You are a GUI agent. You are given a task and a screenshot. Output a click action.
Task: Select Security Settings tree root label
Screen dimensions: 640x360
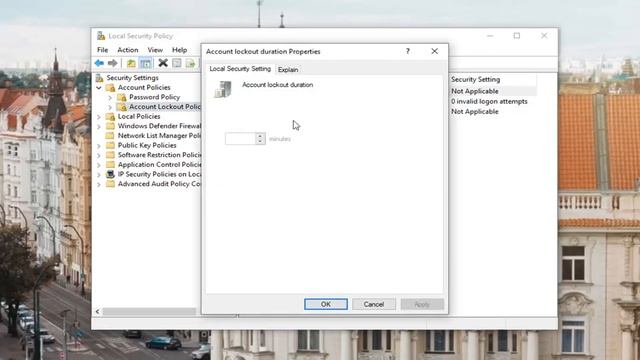pos(132,78)
